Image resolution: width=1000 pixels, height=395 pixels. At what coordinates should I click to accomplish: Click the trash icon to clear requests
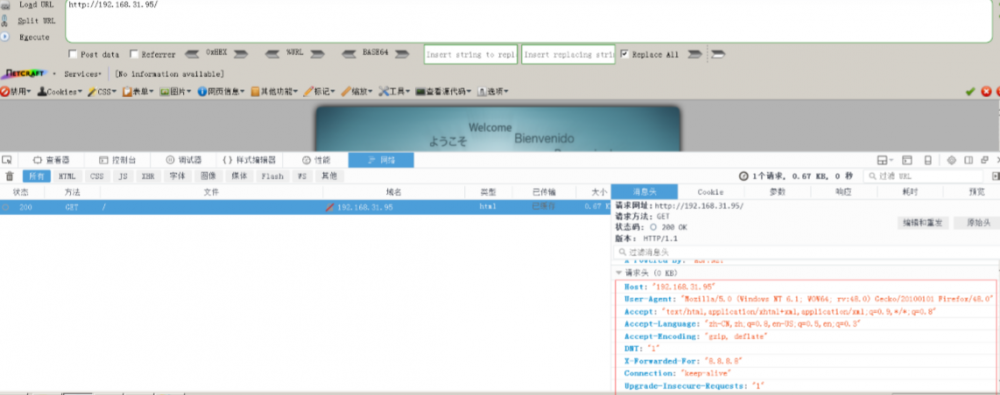pos(10,176)
